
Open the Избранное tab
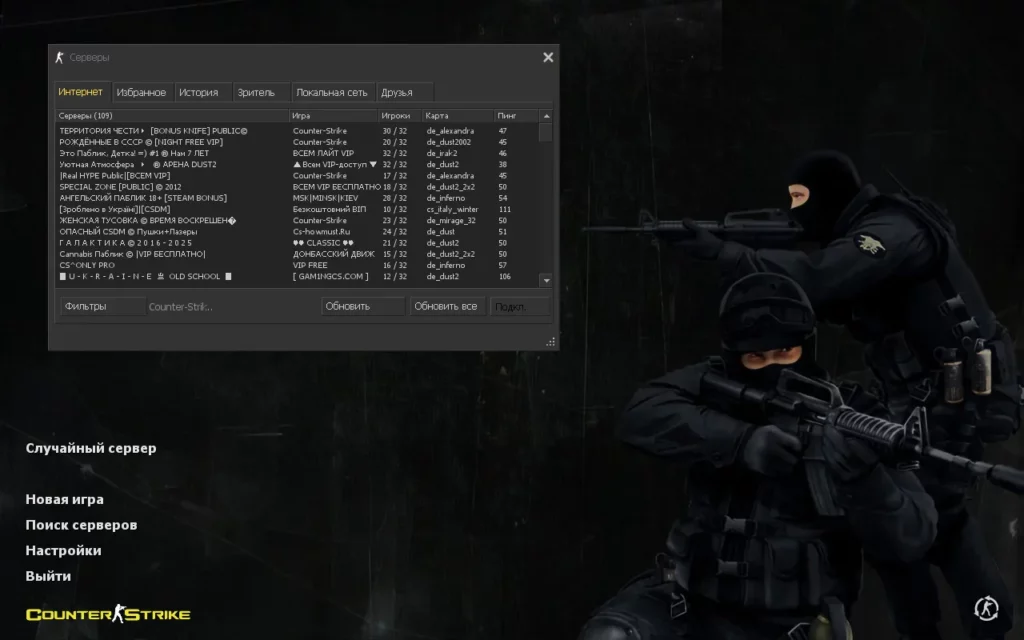click(141, 93)
